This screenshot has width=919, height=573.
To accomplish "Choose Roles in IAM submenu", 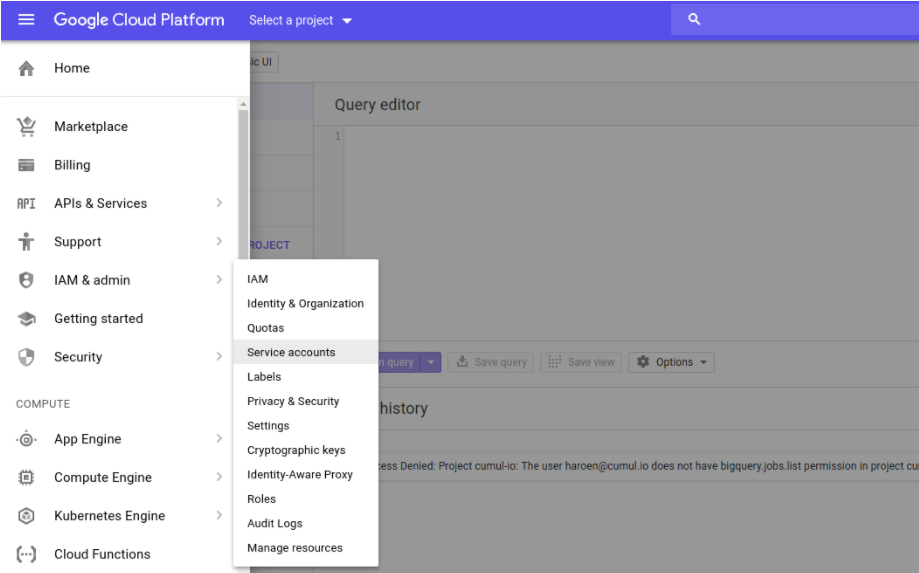I will click(261, 499).
